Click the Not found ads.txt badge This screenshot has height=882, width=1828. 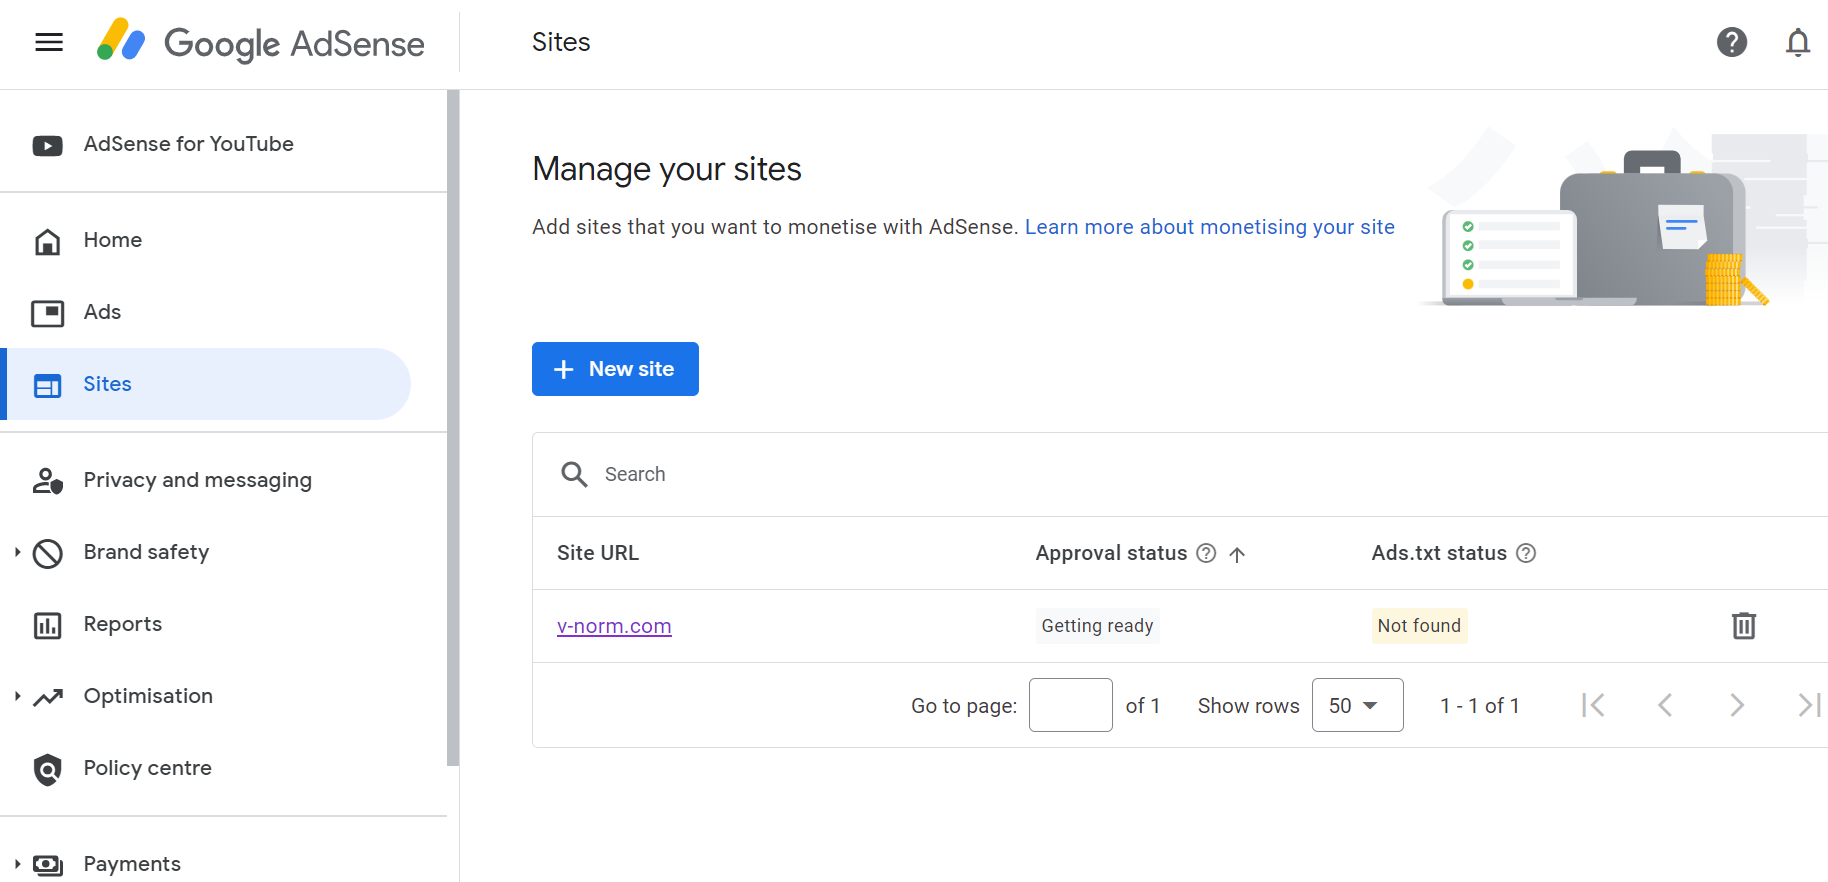point(1419,626)
